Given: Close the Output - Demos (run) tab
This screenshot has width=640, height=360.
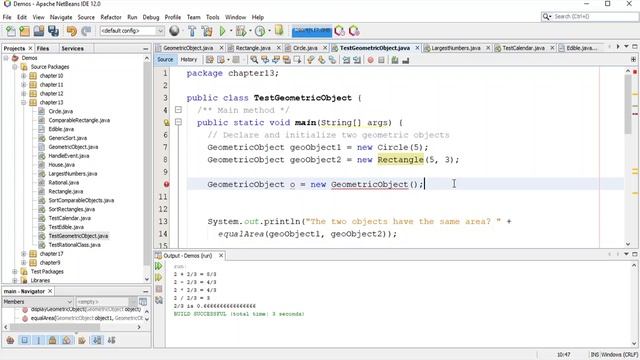Looking at the screenshot, I should click(x=221, y=256).
